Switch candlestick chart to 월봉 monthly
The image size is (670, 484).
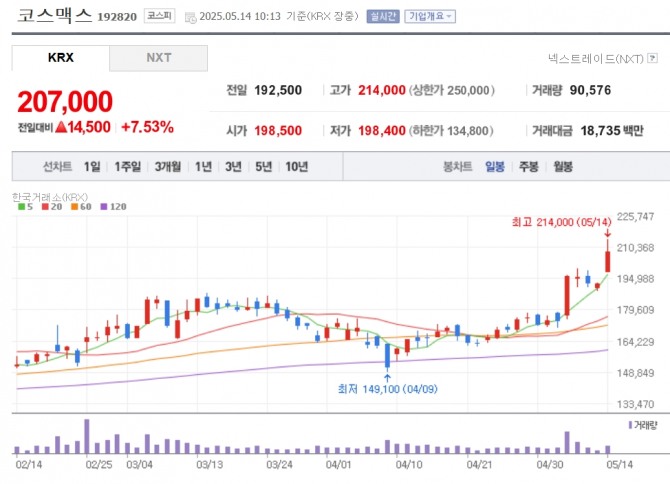tap(562, 166)
